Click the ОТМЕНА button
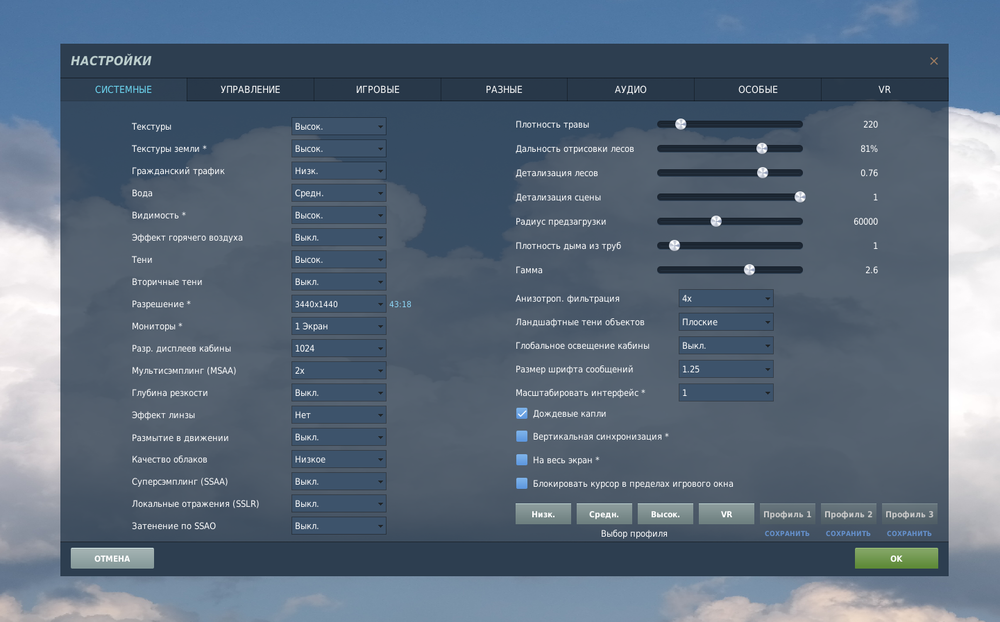The height and width of the screenshot is (622, 1000). coord(112,558)
